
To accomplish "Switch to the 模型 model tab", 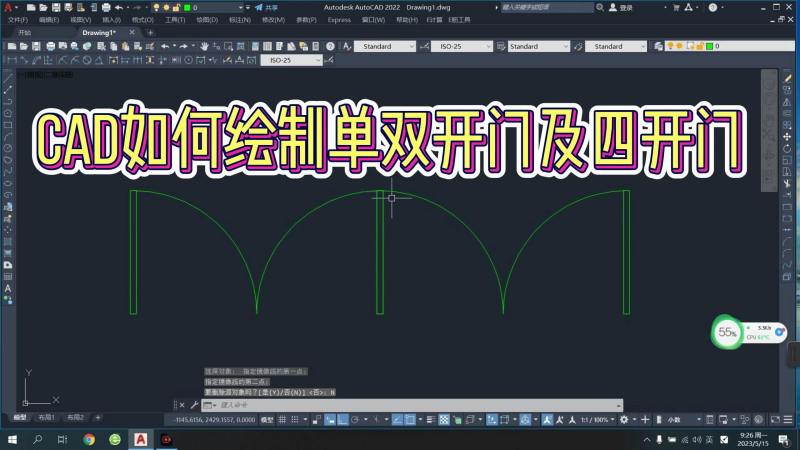I will [x=20, y=417].
